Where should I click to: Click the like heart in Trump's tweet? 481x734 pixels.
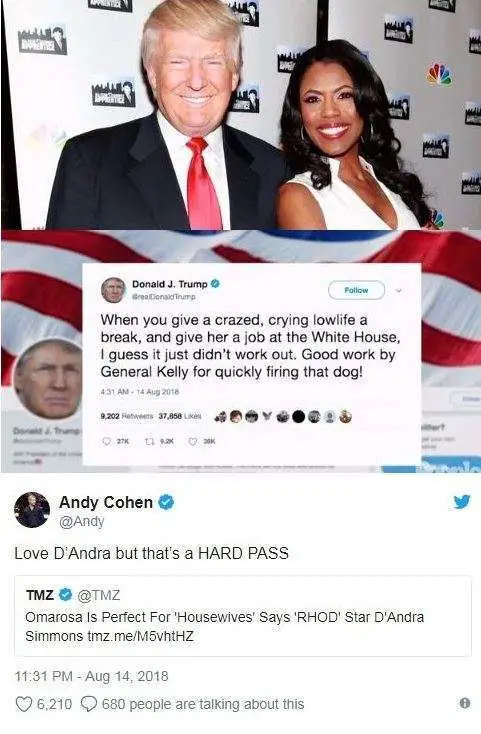click(x=192, y=441)
